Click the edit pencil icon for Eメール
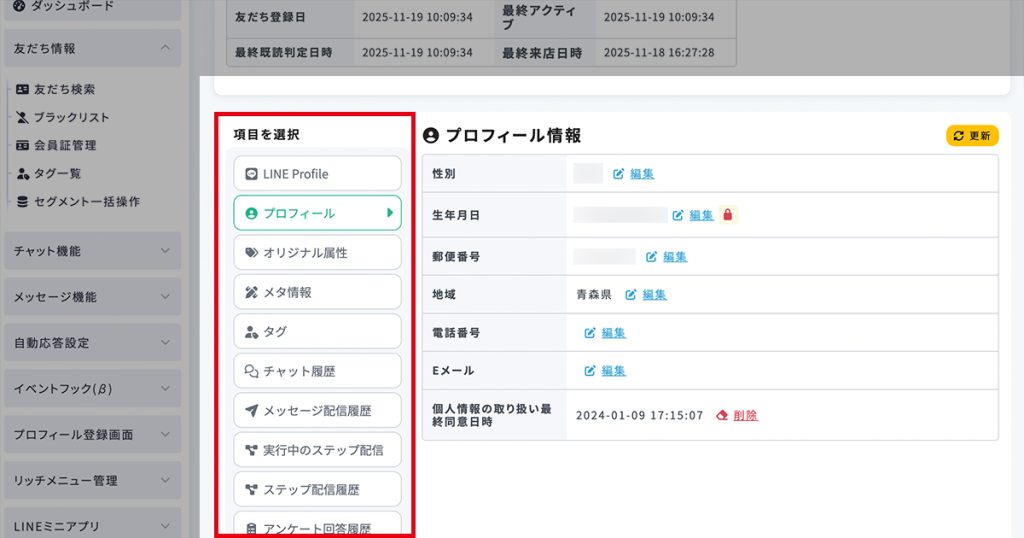The image size is (1024, 538). click(590, 371)
